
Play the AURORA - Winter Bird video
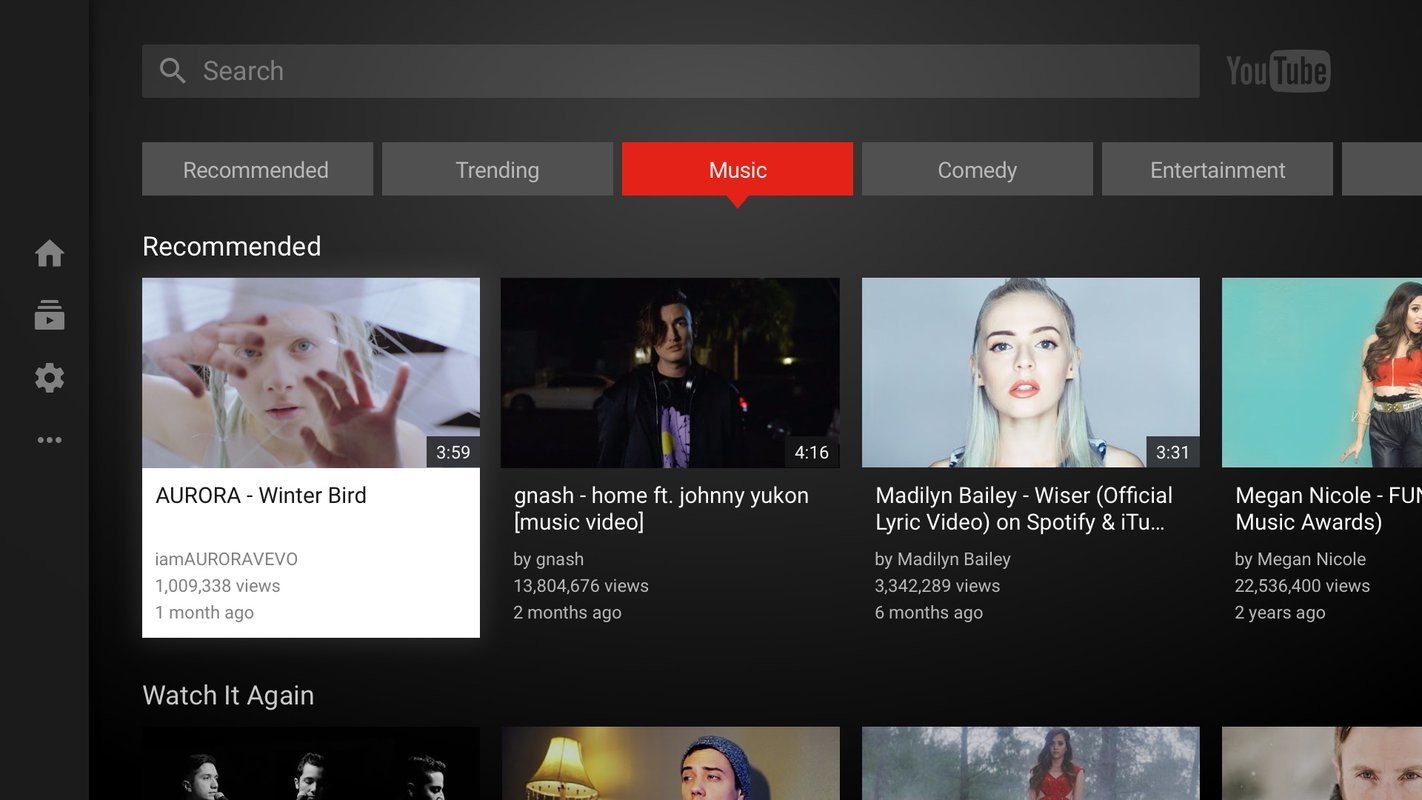[x=311, y=372]
